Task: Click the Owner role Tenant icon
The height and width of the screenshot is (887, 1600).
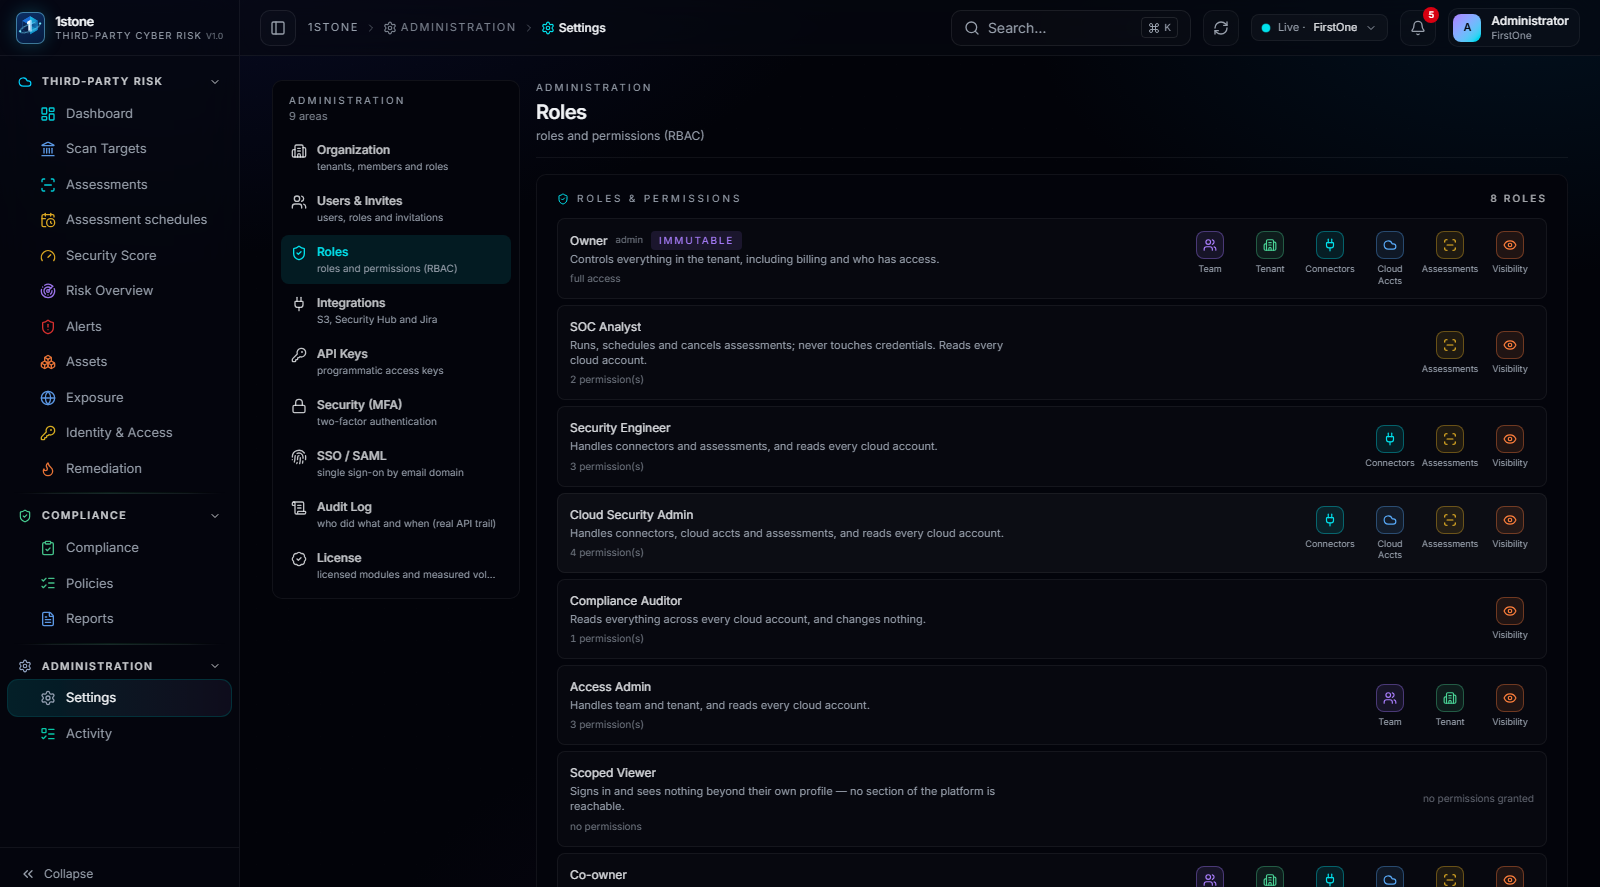Action: pyautogui.click(x=1270, y=245)
